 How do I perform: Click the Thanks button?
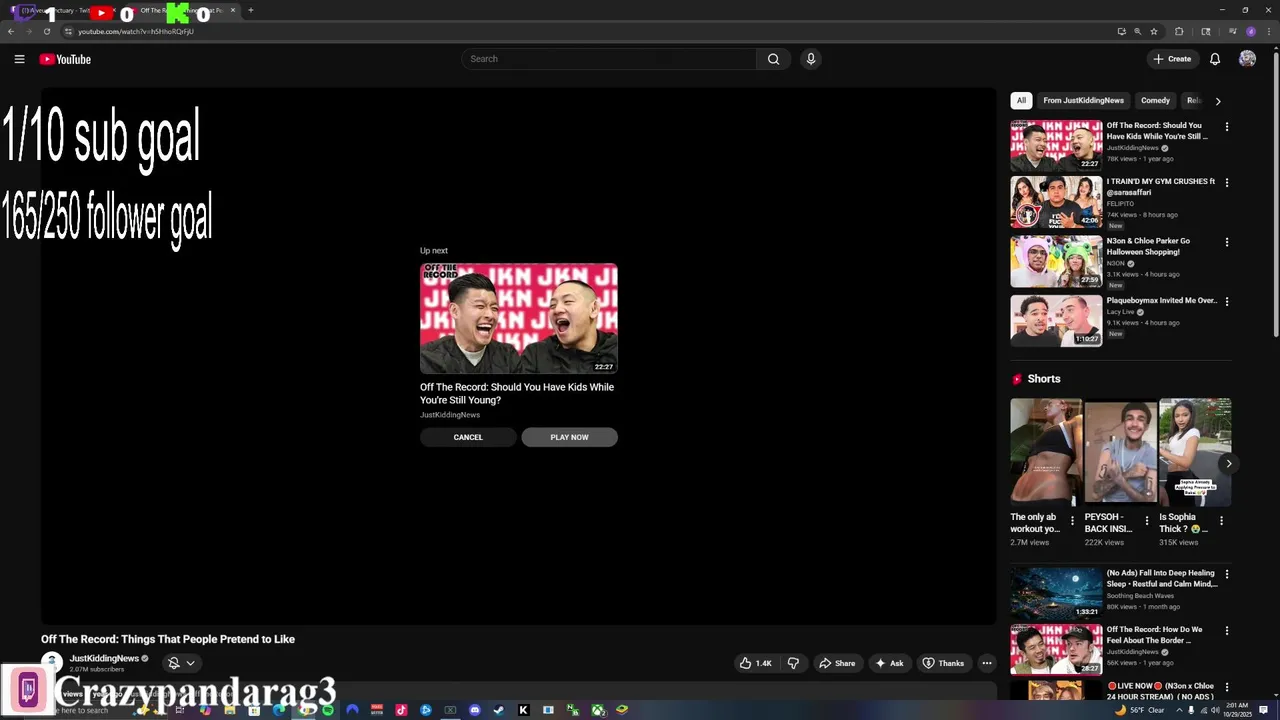pyautogui.click(x=943, y=663)
